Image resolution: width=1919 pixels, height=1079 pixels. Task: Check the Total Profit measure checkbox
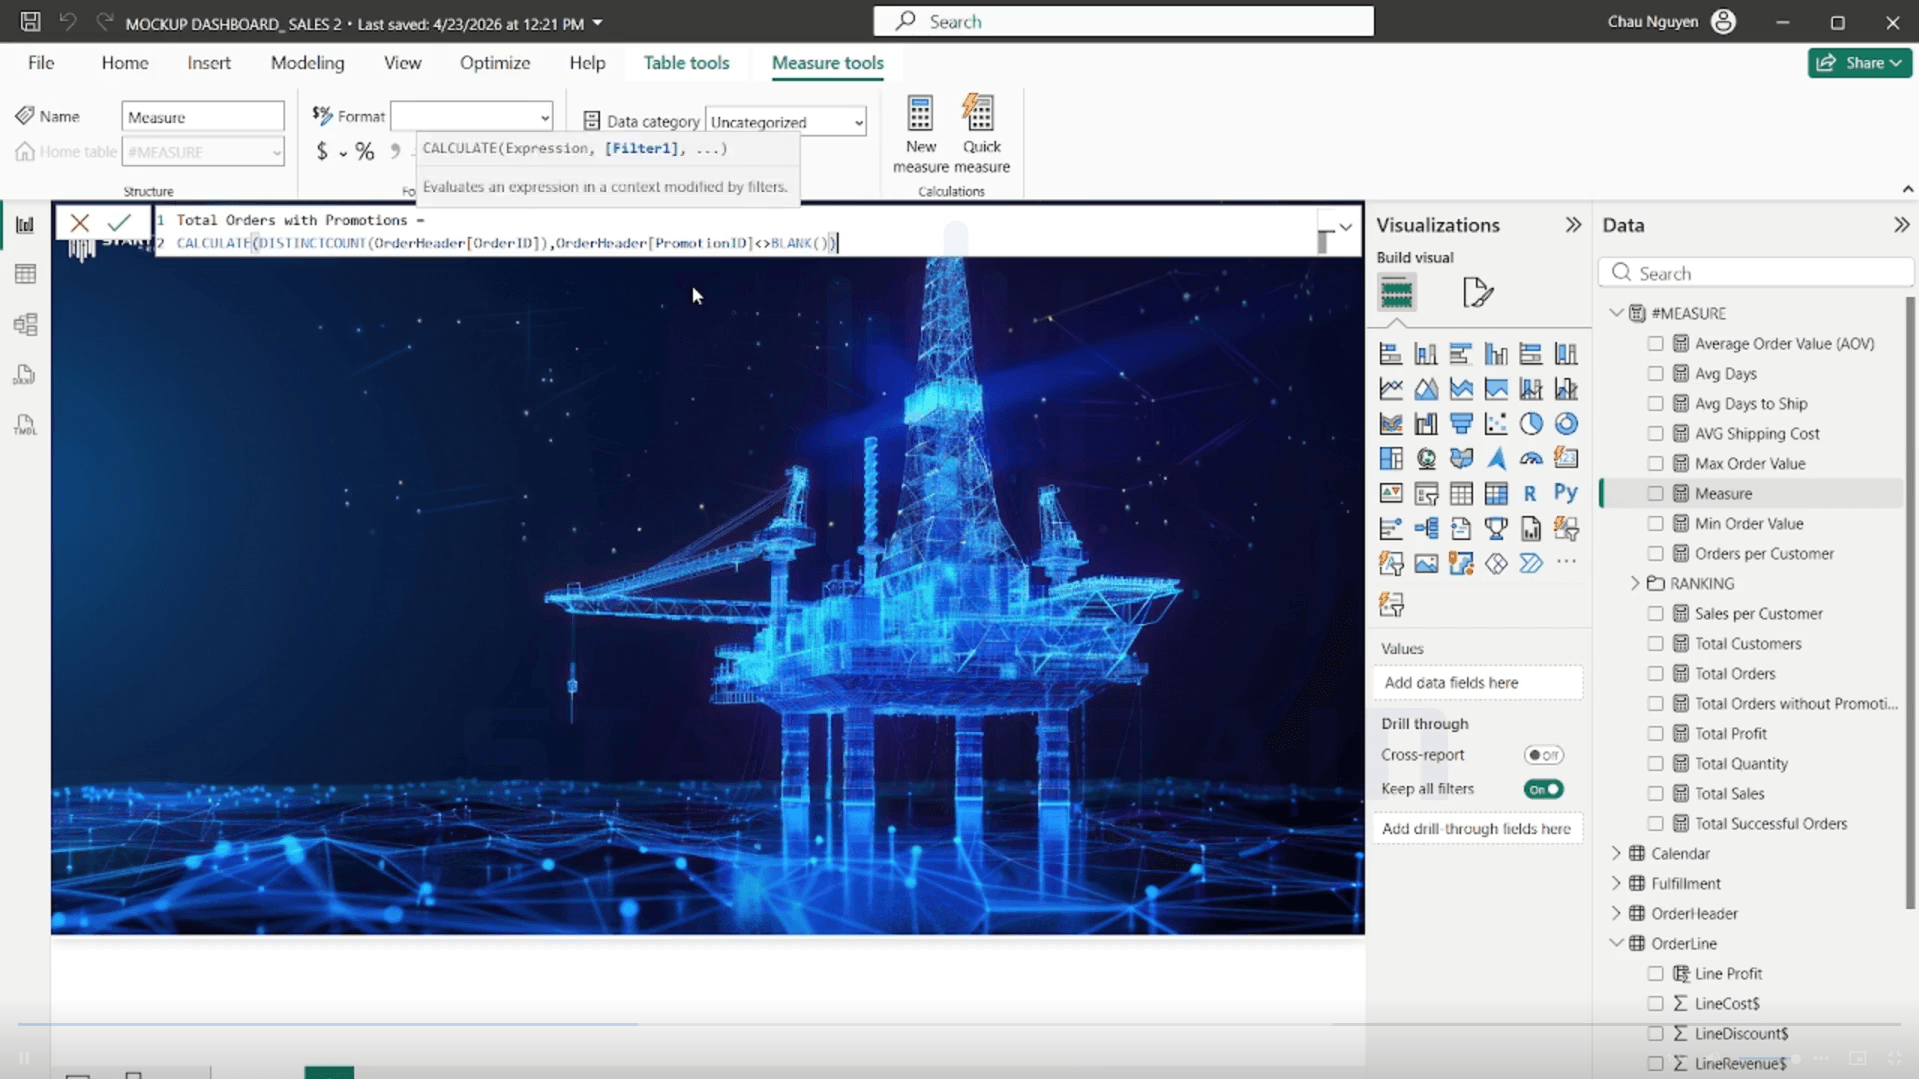[1656, 733]
